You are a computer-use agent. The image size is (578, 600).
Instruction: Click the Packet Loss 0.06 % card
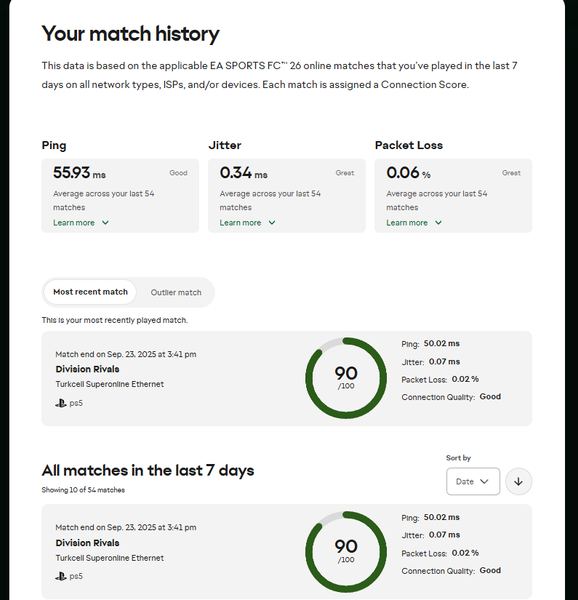pos(453,196)
